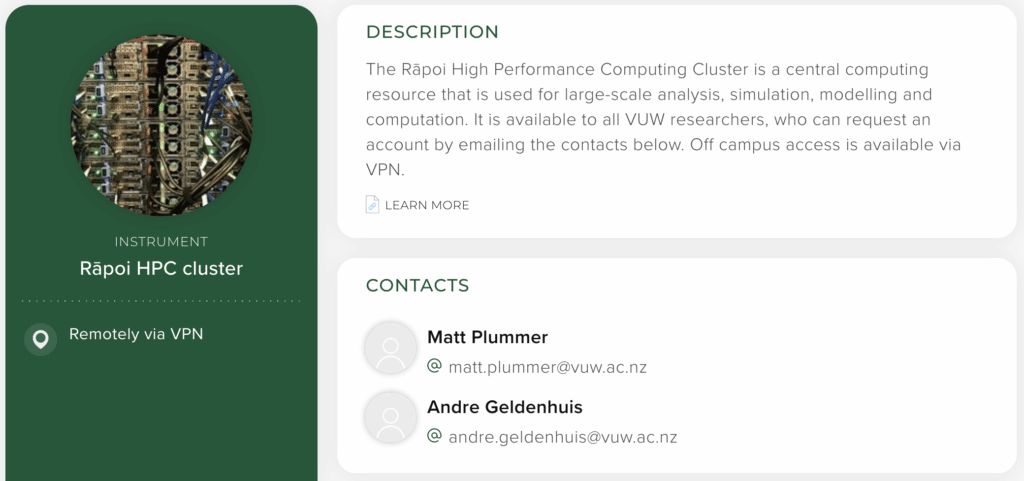The image size is (1024, 481).
Task: Click the DESCRIPTION section heading
Action: point(432,31)
